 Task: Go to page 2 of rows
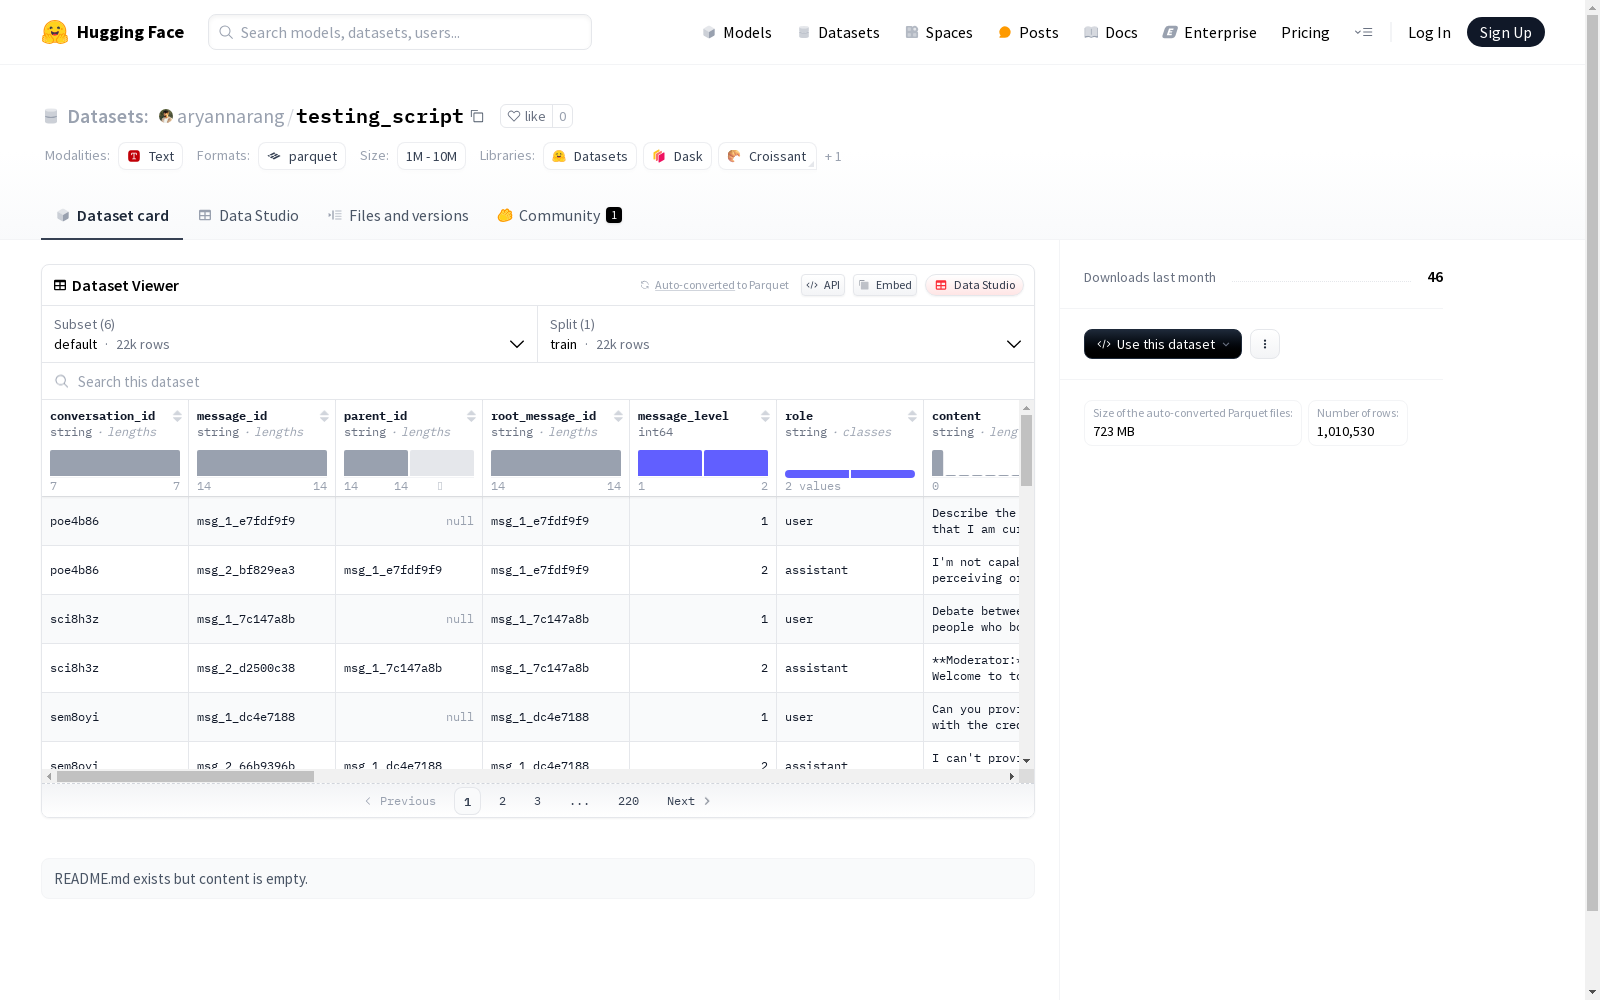[x=502, y=801]
